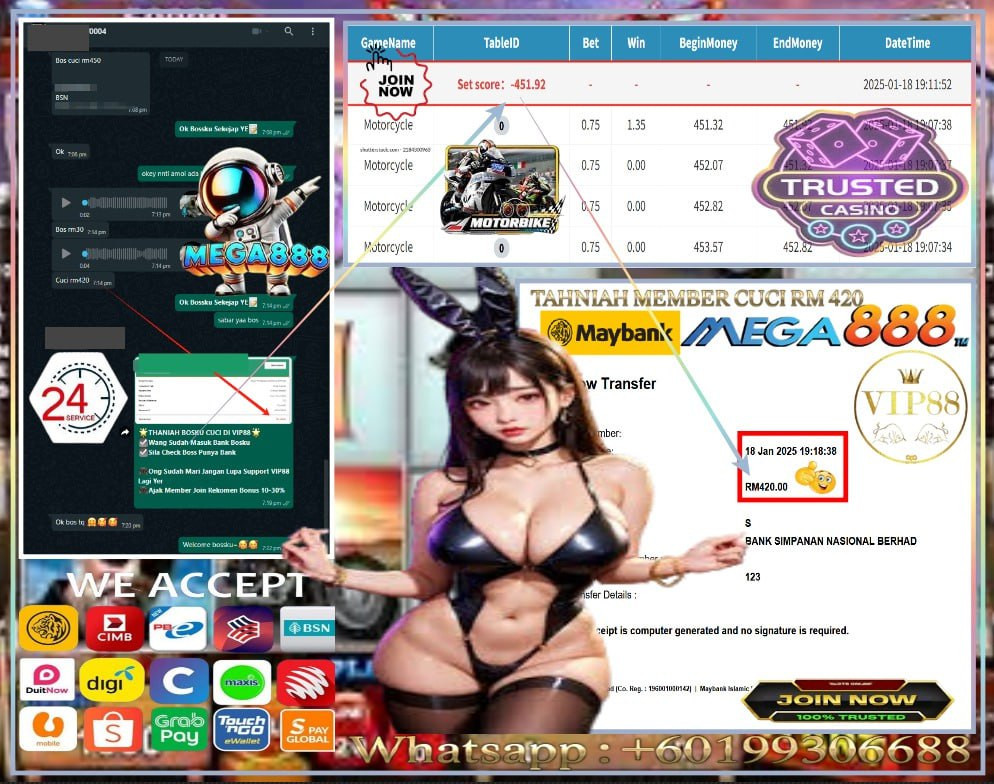
Task: Tap the red Hotlink swirl icon
Action: (306, 683)
